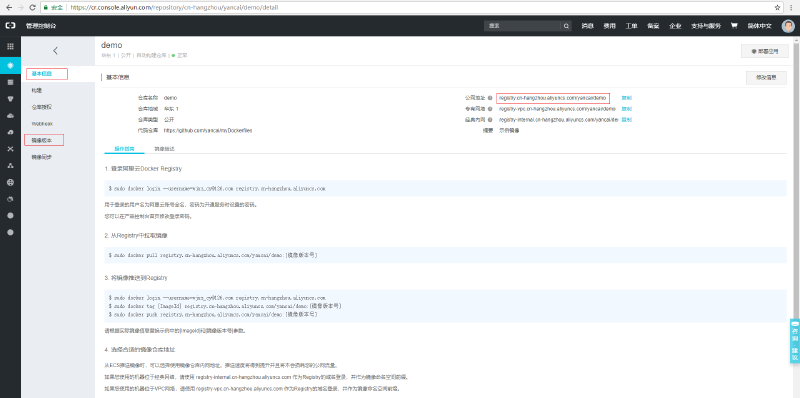Select webhook in the sidebar

pyautogui.click(x=42, y=123)
